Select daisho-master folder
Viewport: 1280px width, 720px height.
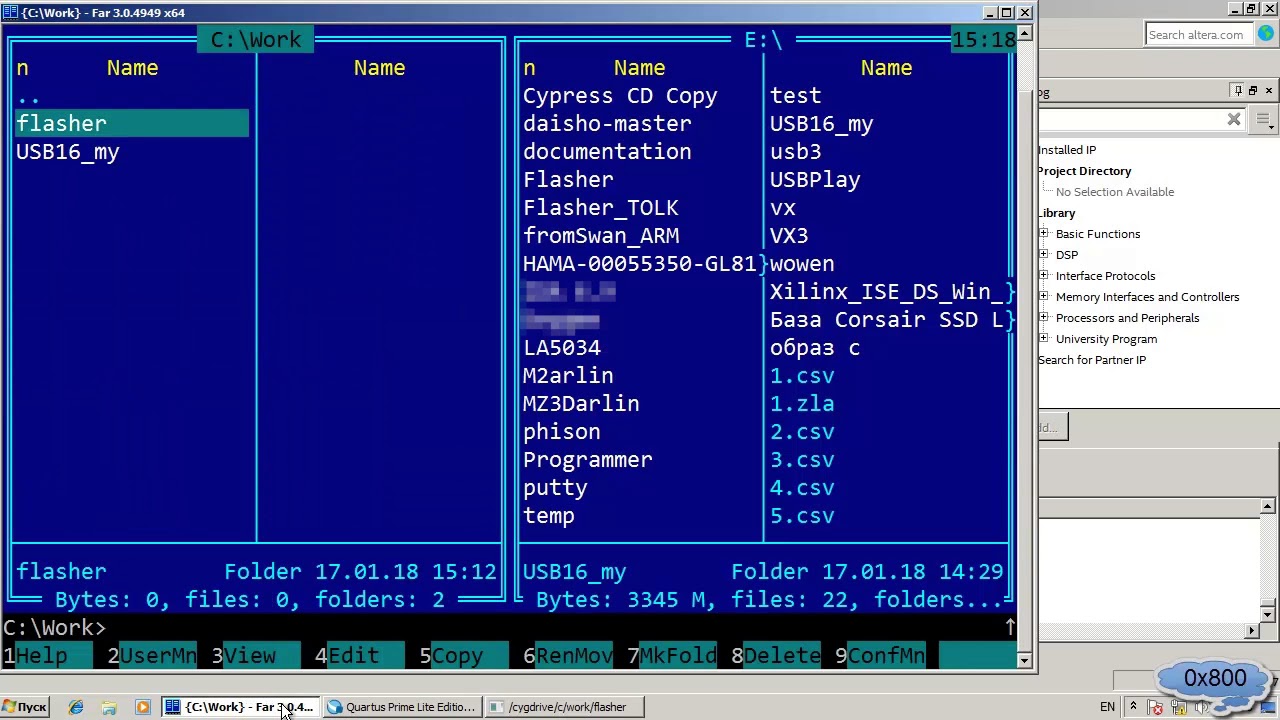(607, 124)
